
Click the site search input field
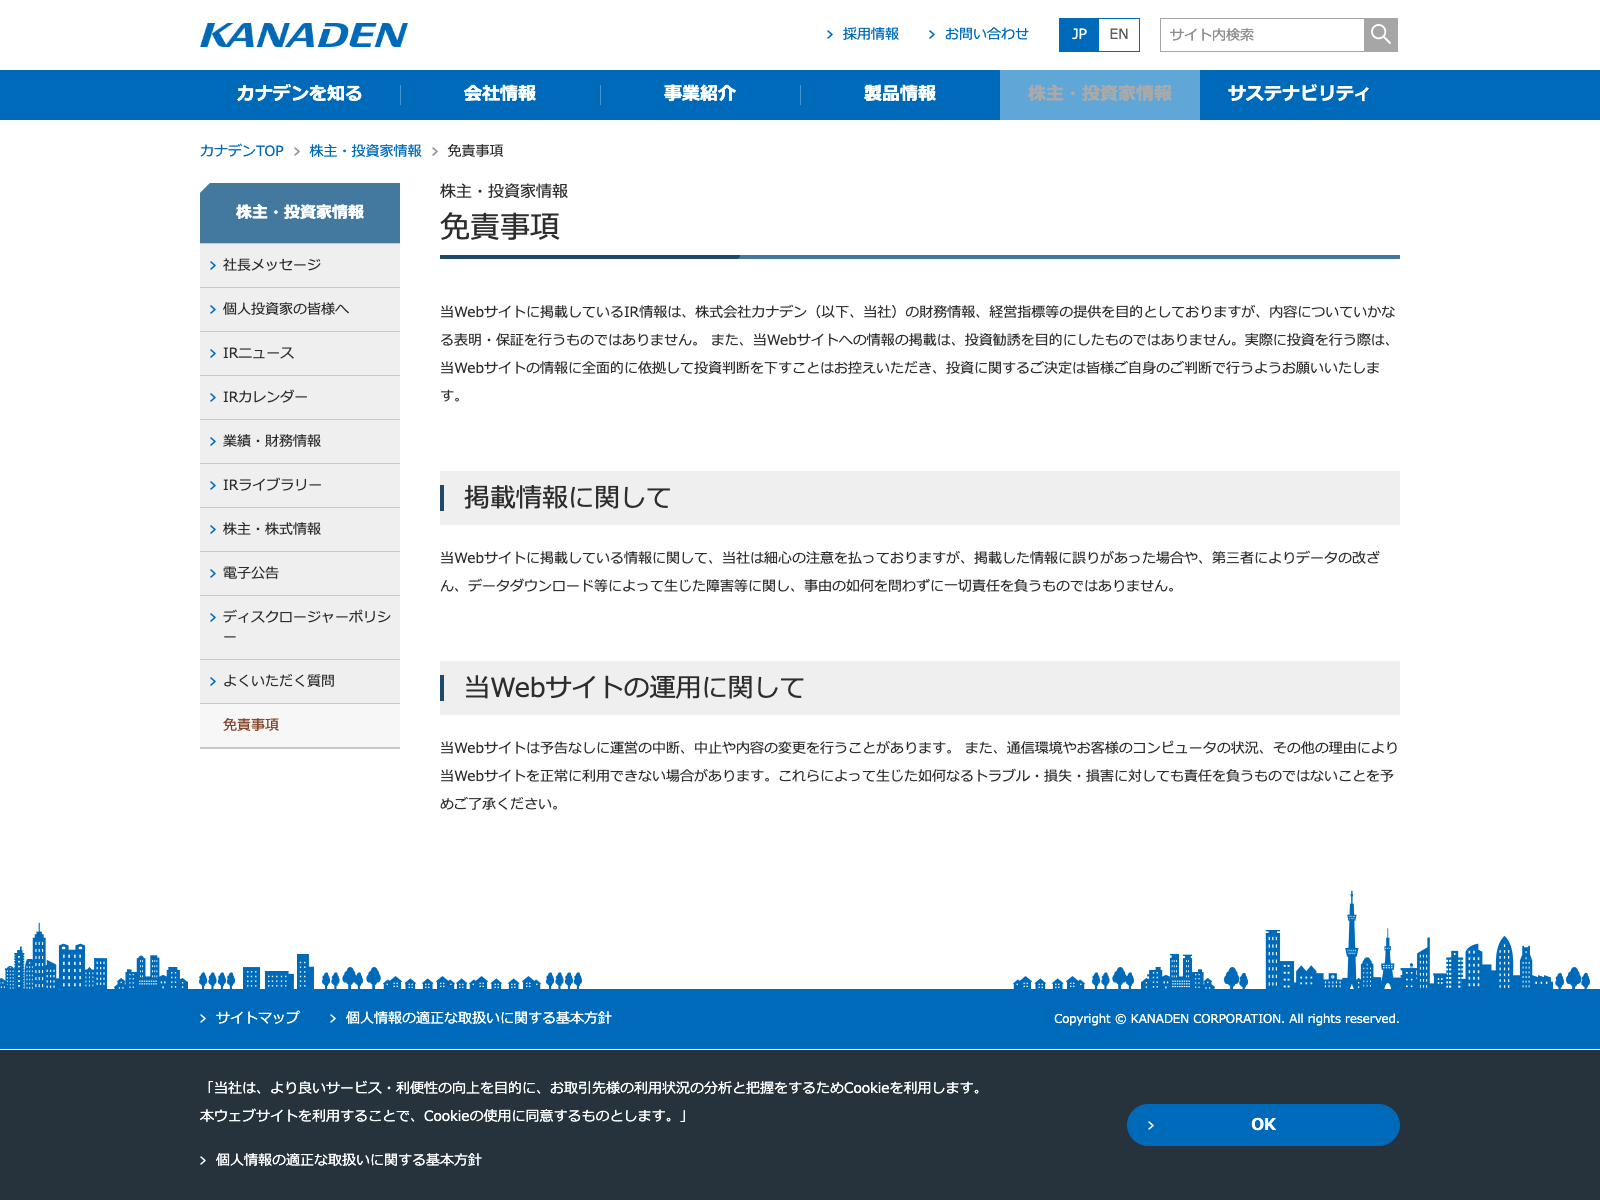coord(1262,35)
